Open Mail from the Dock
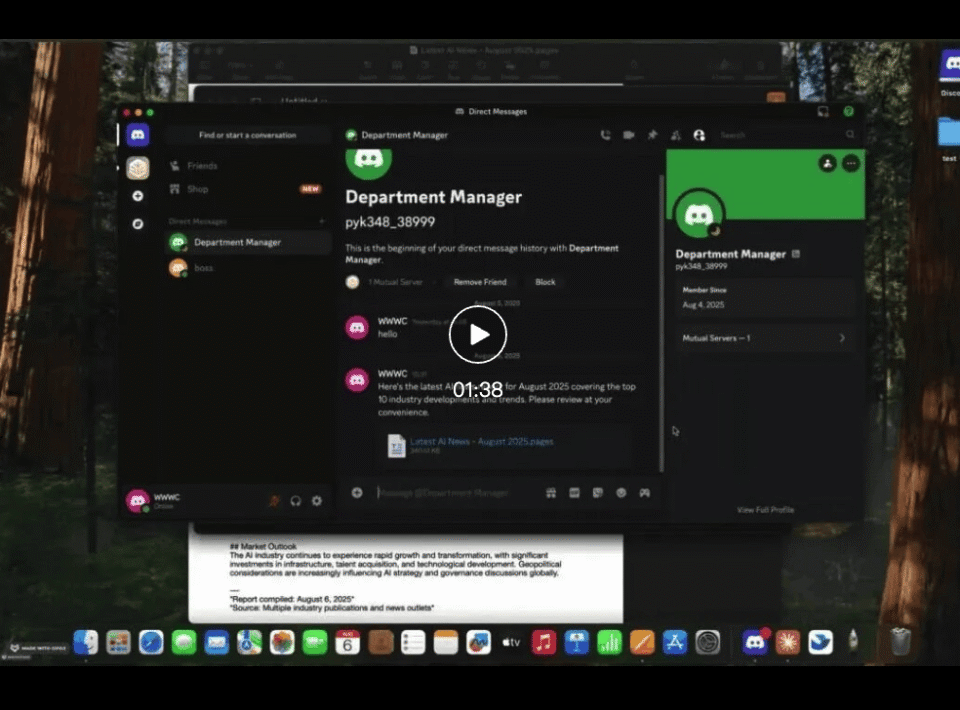Screen dimensions: 960x710 click(x=217, y=643)
